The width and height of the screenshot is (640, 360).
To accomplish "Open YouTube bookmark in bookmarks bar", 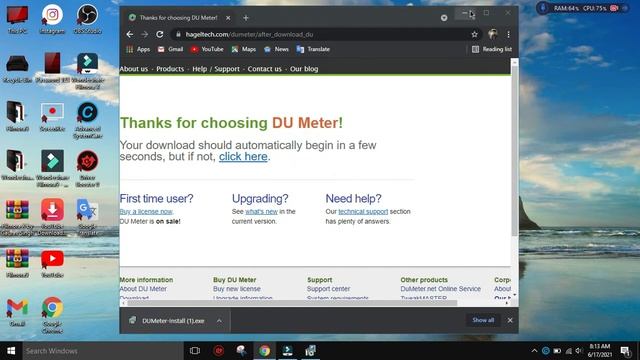I will click(x=207, y=49).
